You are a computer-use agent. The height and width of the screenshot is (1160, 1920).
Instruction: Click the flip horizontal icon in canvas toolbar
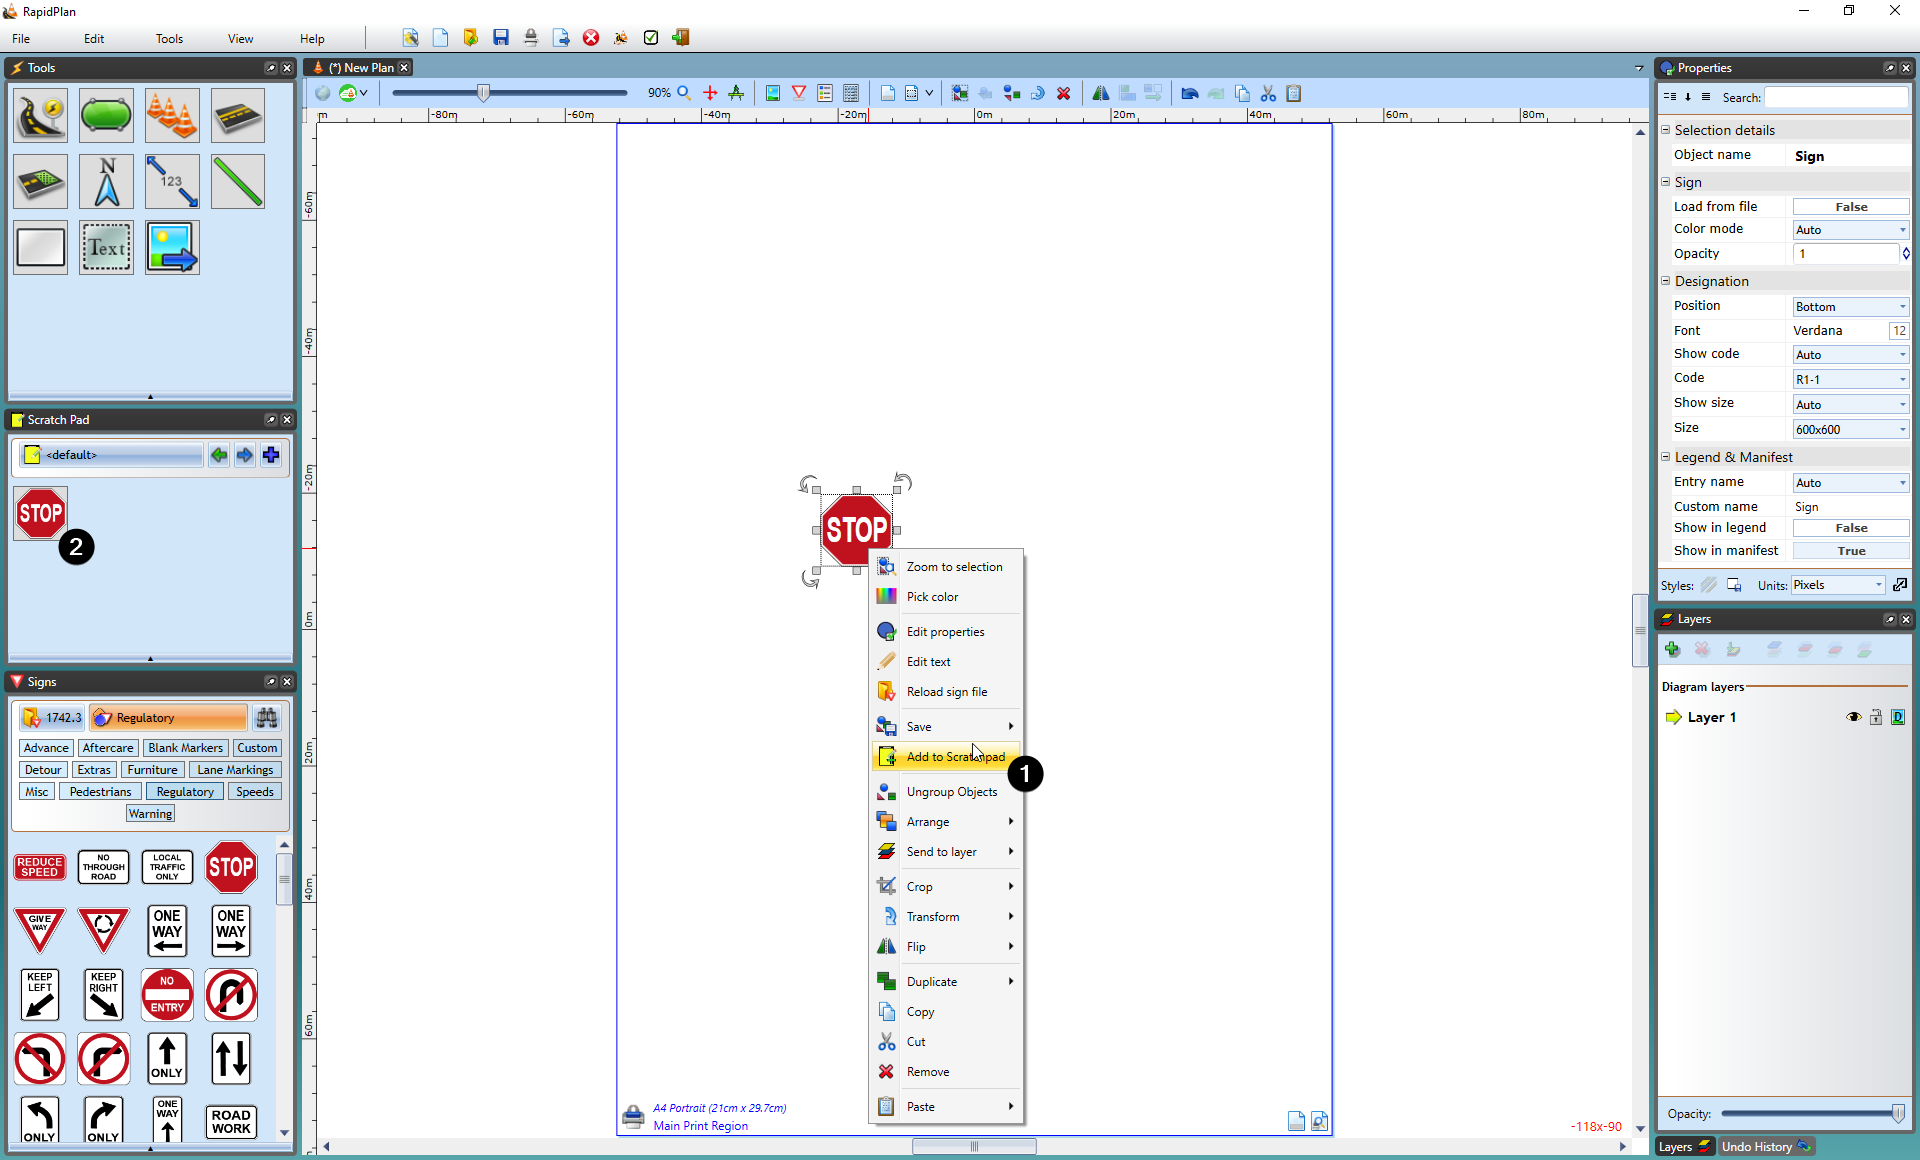click(1100, 93)
